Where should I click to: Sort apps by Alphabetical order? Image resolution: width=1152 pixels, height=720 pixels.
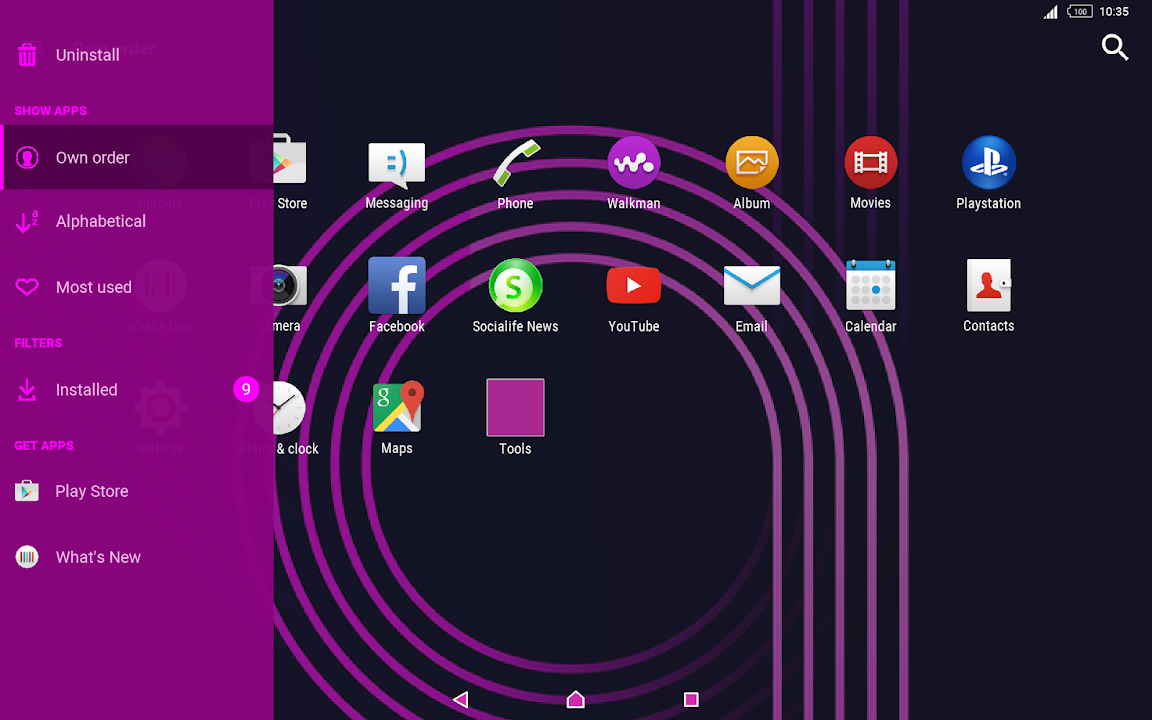(100, 222)
